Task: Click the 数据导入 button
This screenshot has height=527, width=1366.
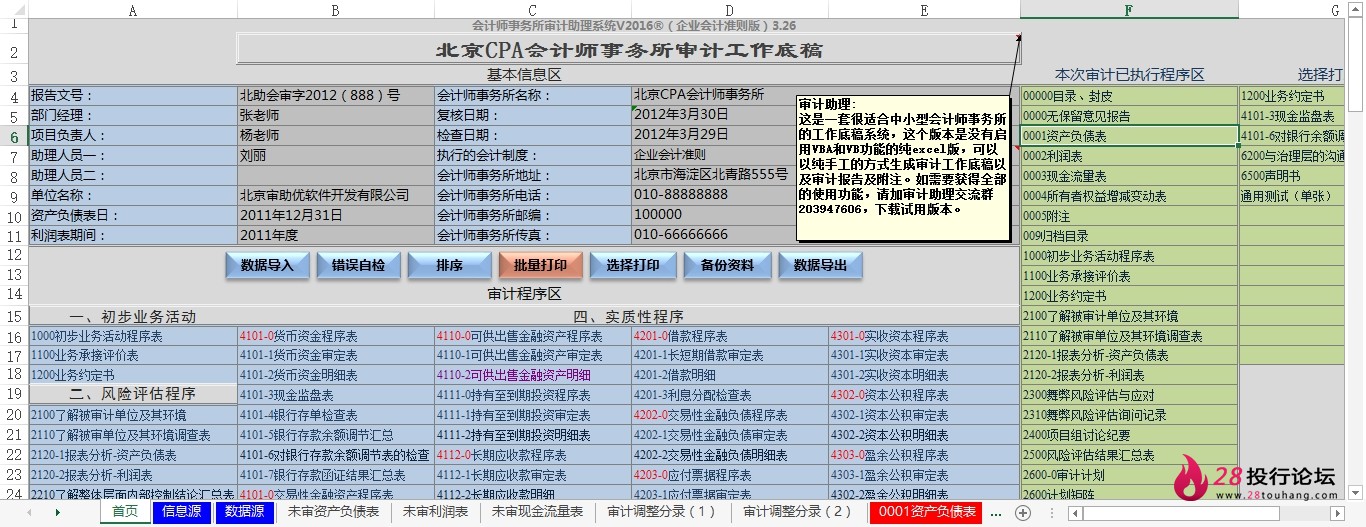Action: [267, 265]
